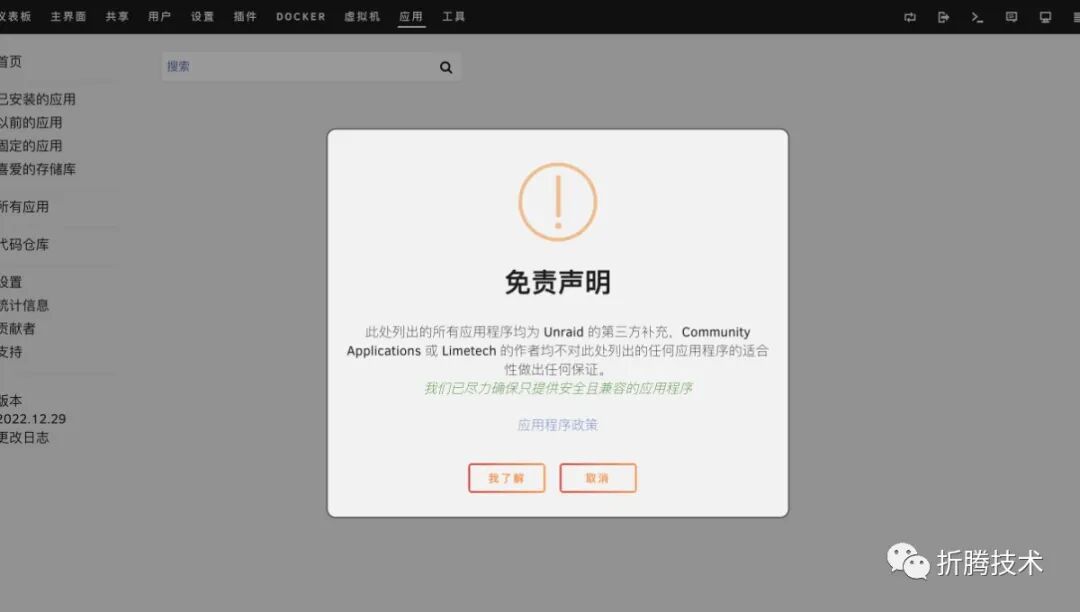Open the DOCKER menu tab
Viewport: 1080px width, 612px height.
coord(301,17)
